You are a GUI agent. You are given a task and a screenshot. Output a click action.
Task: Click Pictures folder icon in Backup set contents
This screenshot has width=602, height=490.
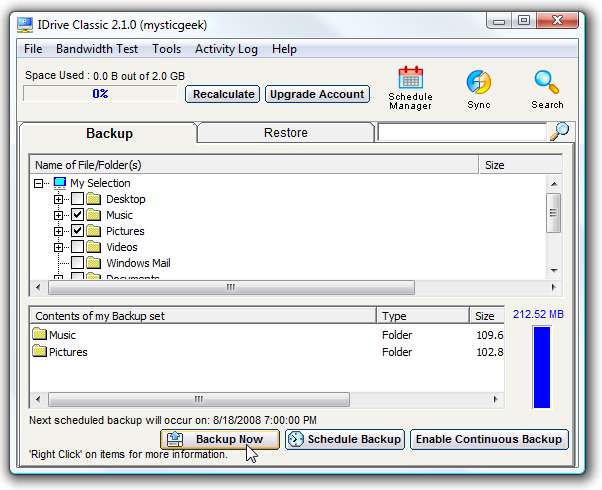(39, 351)
